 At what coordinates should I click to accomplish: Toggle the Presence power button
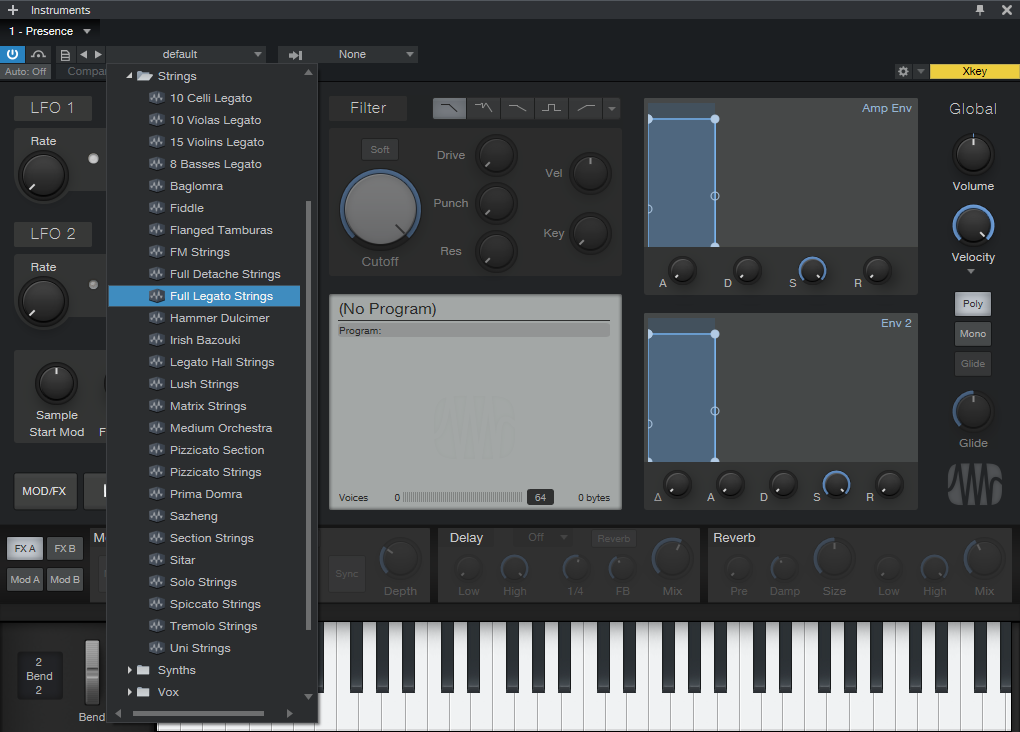(12, 55)
